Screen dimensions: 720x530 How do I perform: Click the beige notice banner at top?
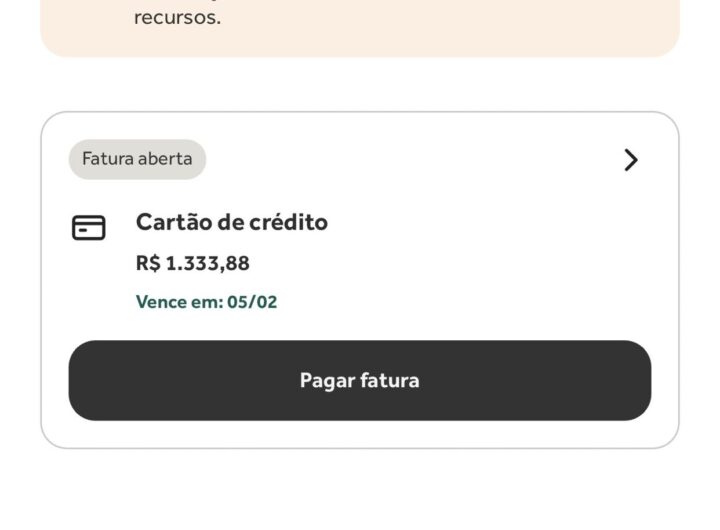[x=360, y=28]
